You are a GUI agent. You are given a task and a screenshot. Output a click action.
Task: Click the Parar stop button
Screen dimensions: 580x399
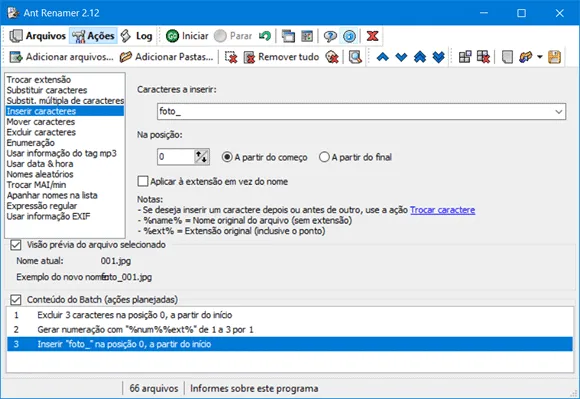tap(233, 36)
